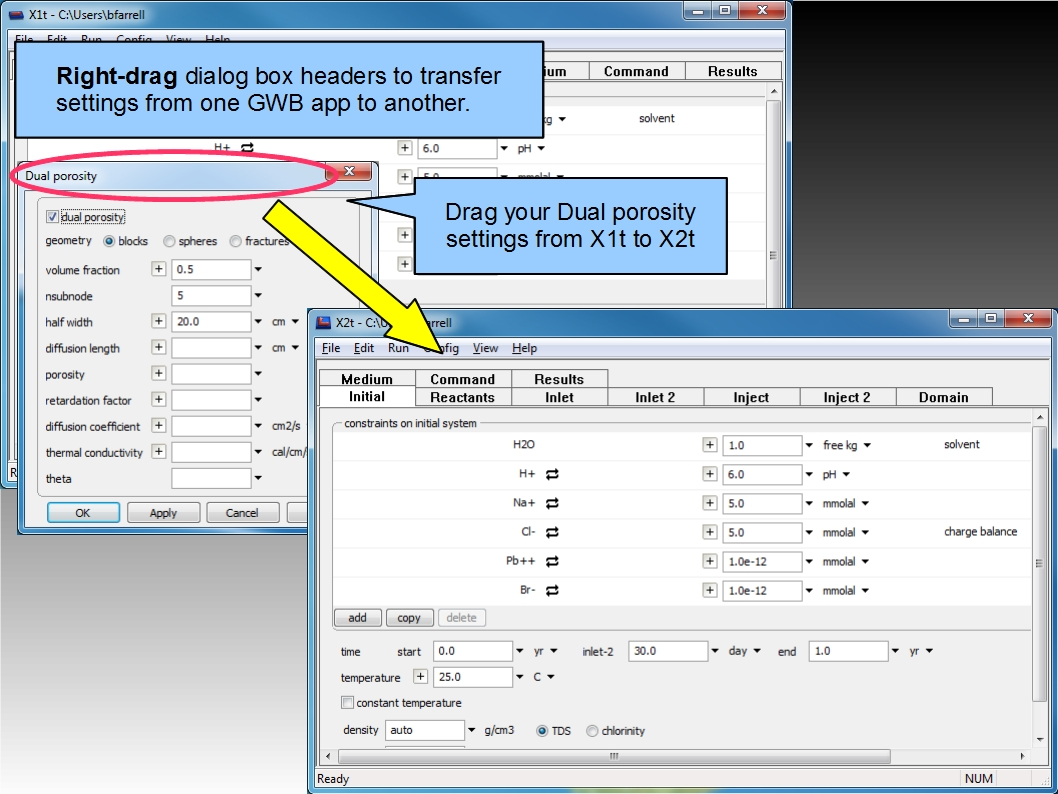Open the mmolal unit dropdown for Br-
The image size is (1058, 794).
865,590
